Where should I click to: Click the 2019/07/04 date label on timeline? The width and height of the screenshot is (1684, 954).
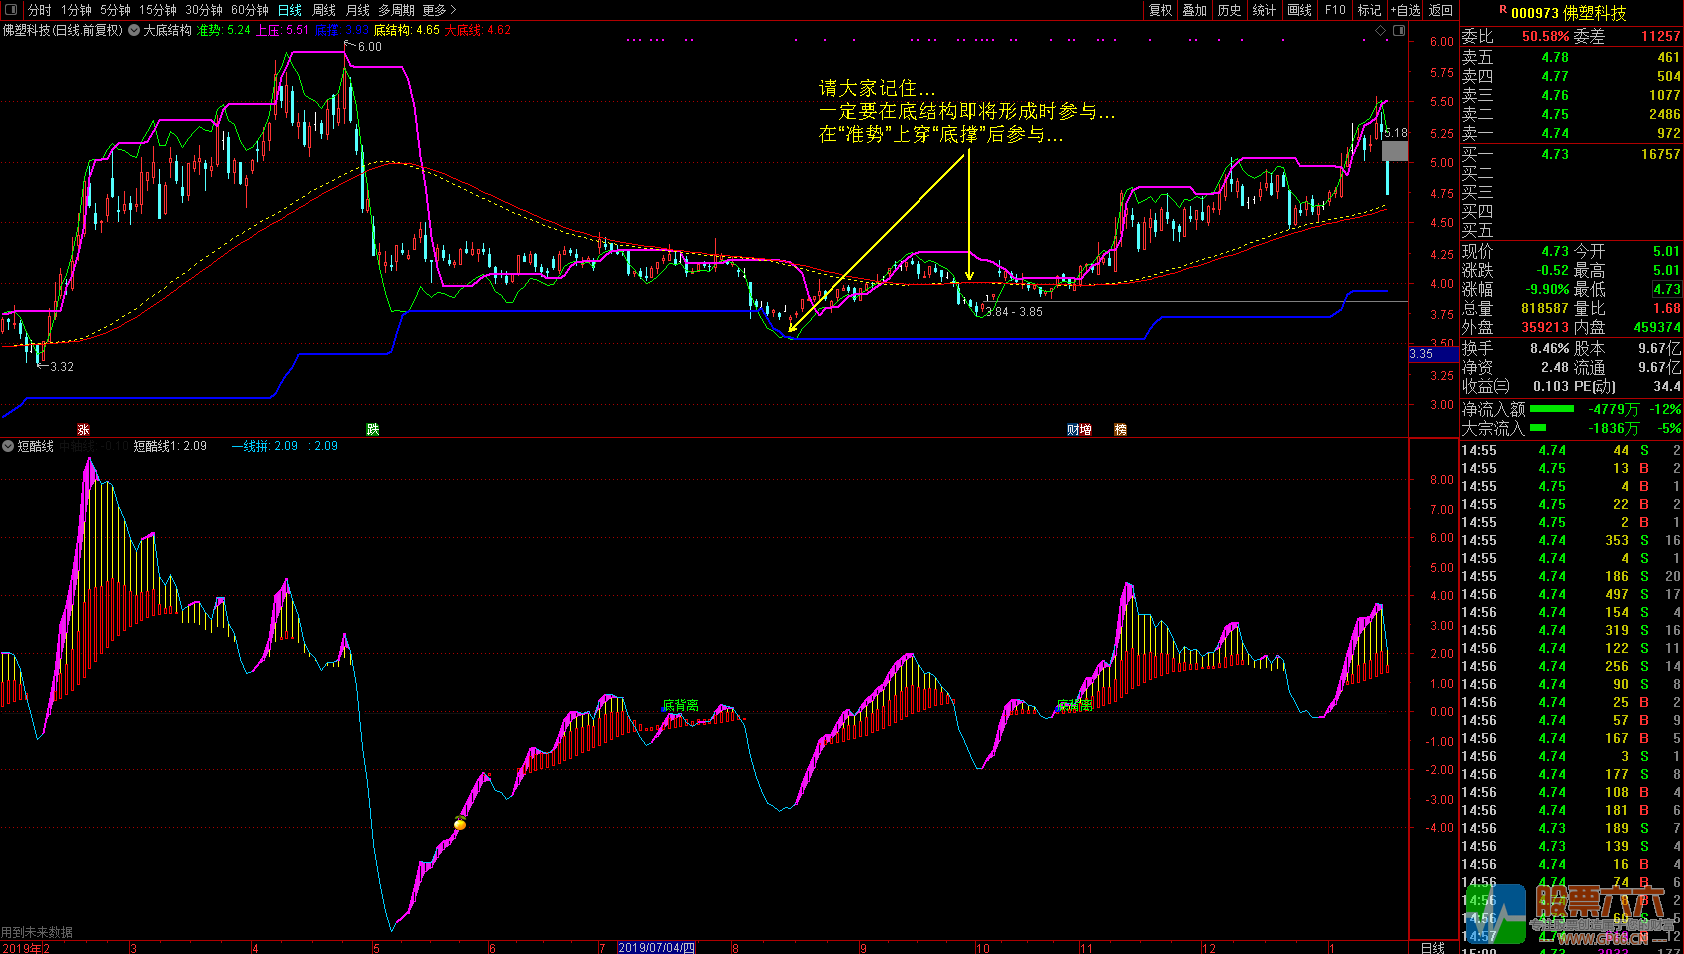(656, 947)
